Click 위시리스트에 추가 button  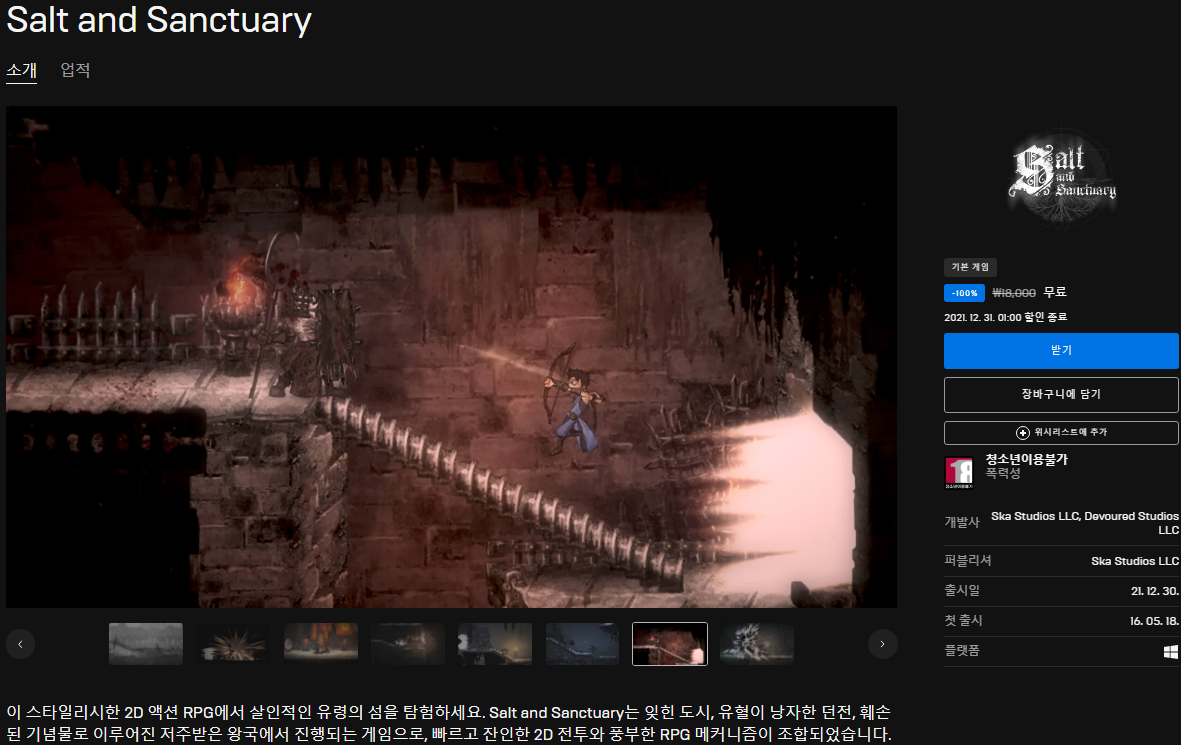1060,432
